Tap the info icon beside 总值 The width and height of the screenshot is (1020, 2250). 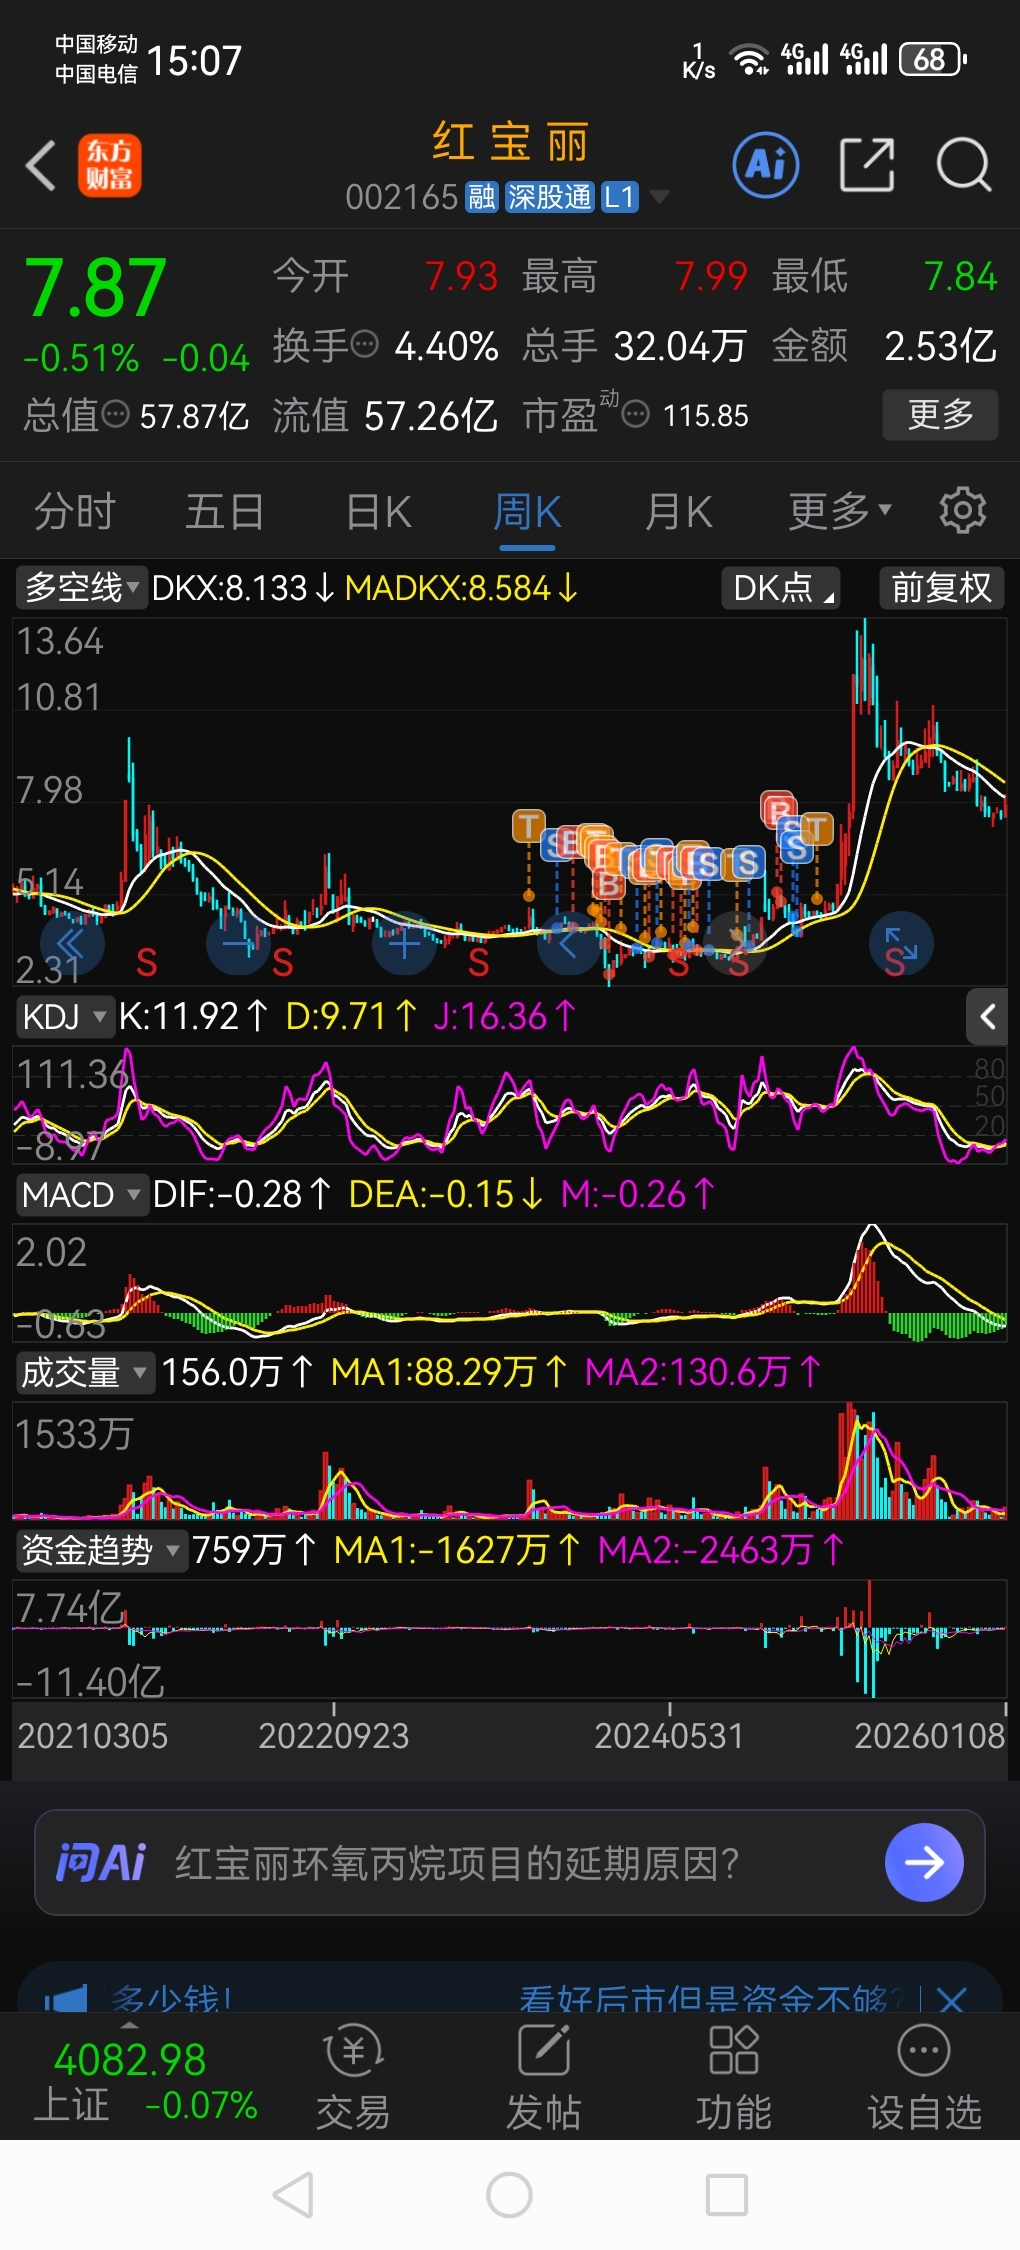[x=116, y=413]
